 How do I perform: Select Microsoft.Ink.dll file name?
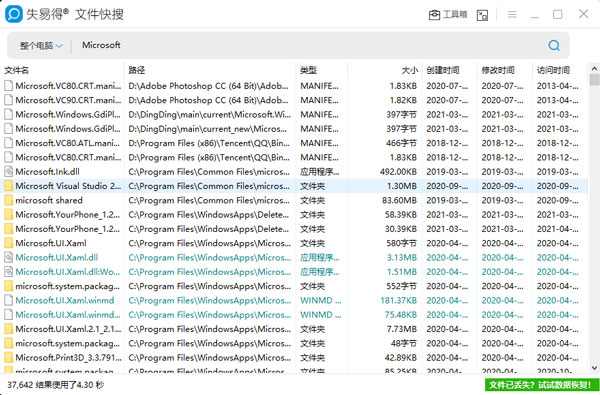(x=47, y=171)
